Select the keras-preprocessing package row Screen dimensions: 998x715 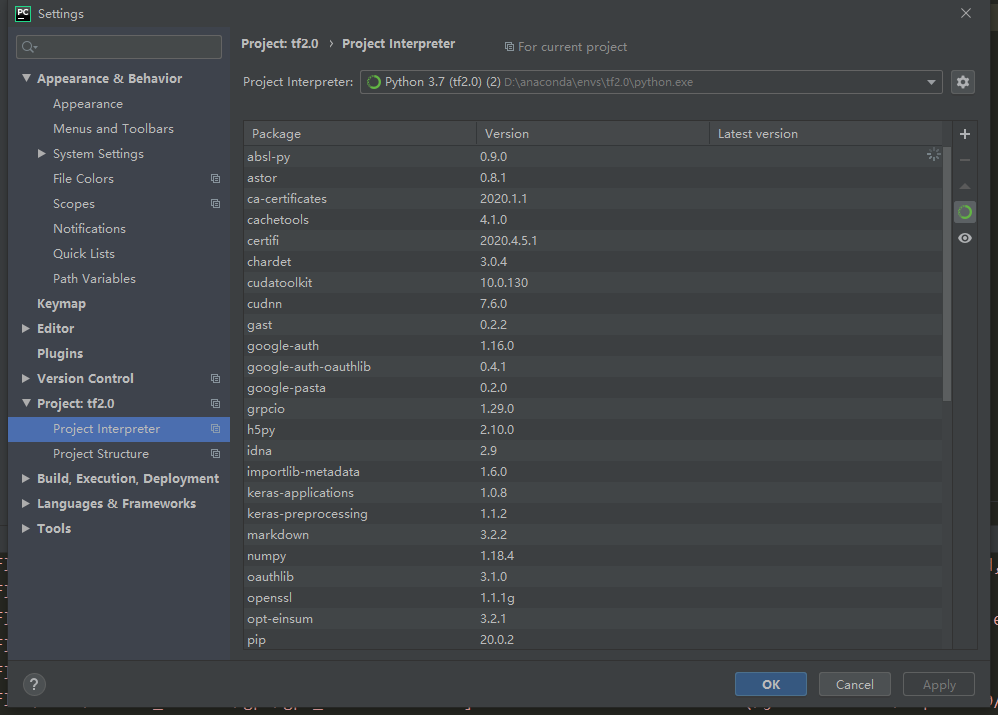(593, 514)
